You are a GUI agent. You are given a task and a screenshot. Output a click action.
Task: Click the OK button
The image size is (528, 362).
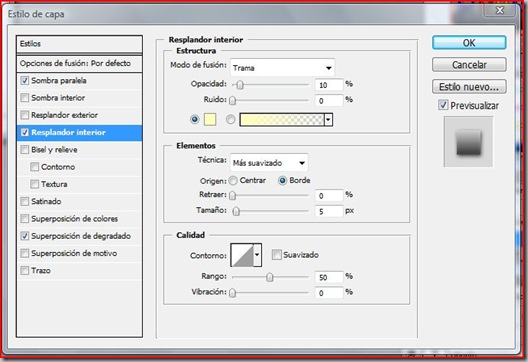(x=469, y=43)
